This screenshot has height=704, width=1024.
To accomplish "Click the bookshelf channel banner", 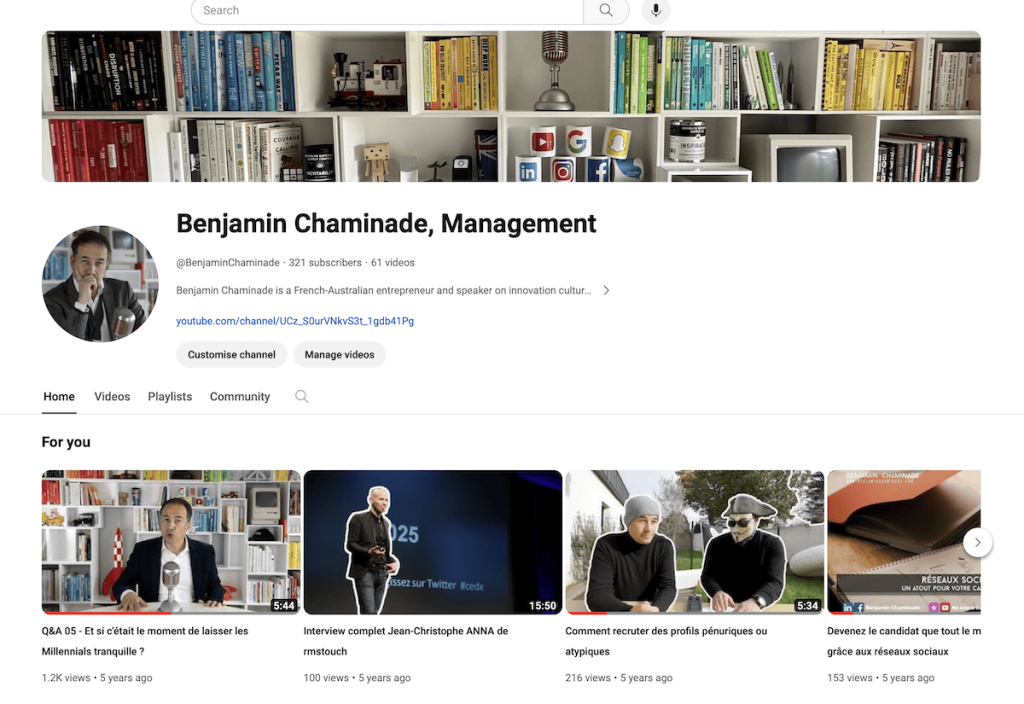I will 511,106.
